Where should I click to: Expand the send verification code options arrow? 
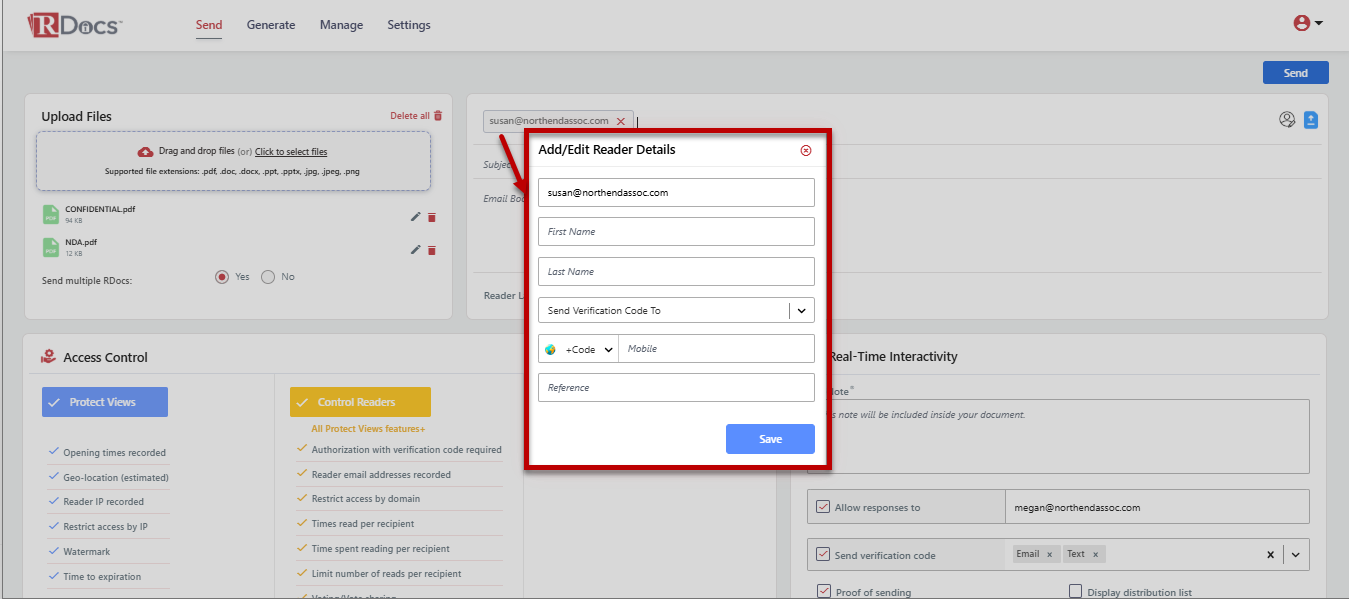1295,555
